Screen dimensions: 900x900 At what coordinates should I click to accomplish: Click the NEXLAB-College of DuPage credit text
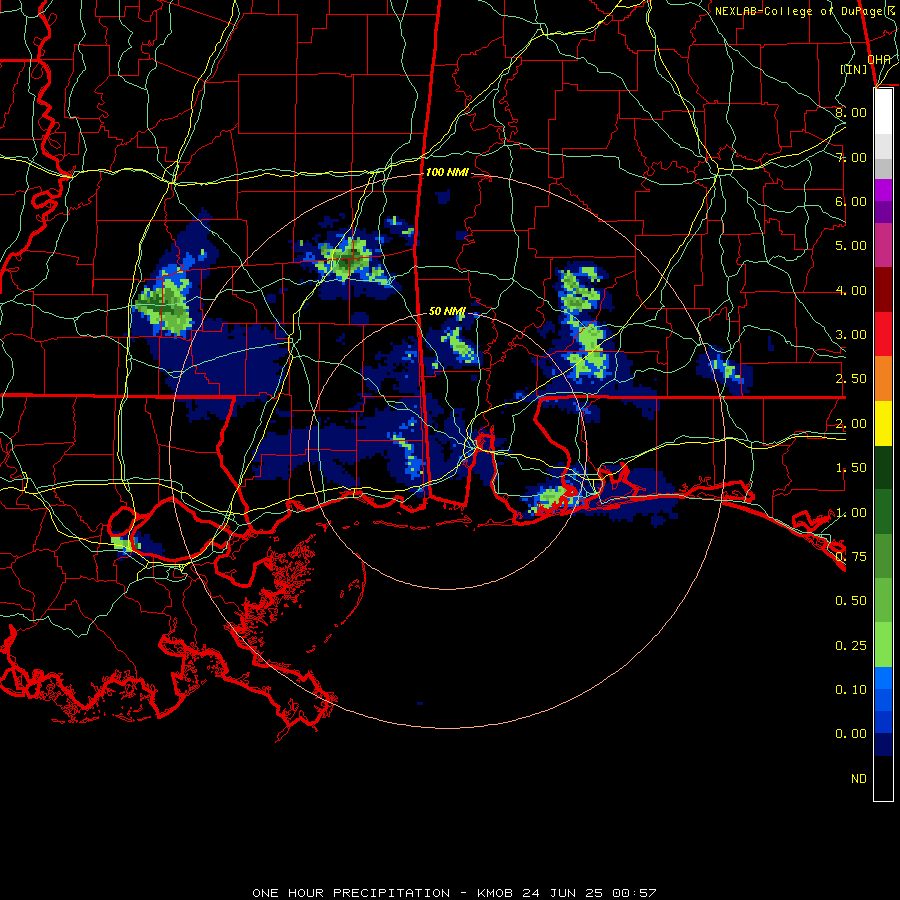click(804, 11)
